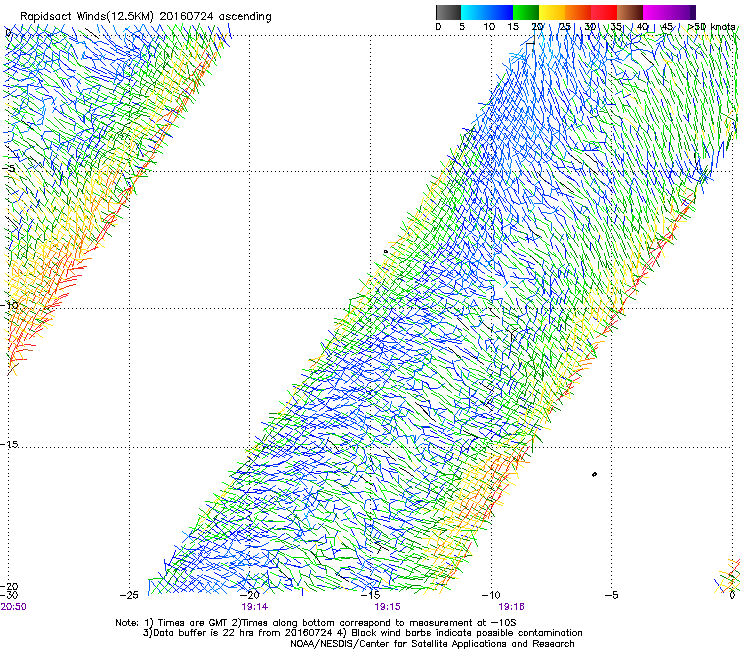Click the orange 25-30 knots legend segment
740x650 pixels.
tap(578, 12)
